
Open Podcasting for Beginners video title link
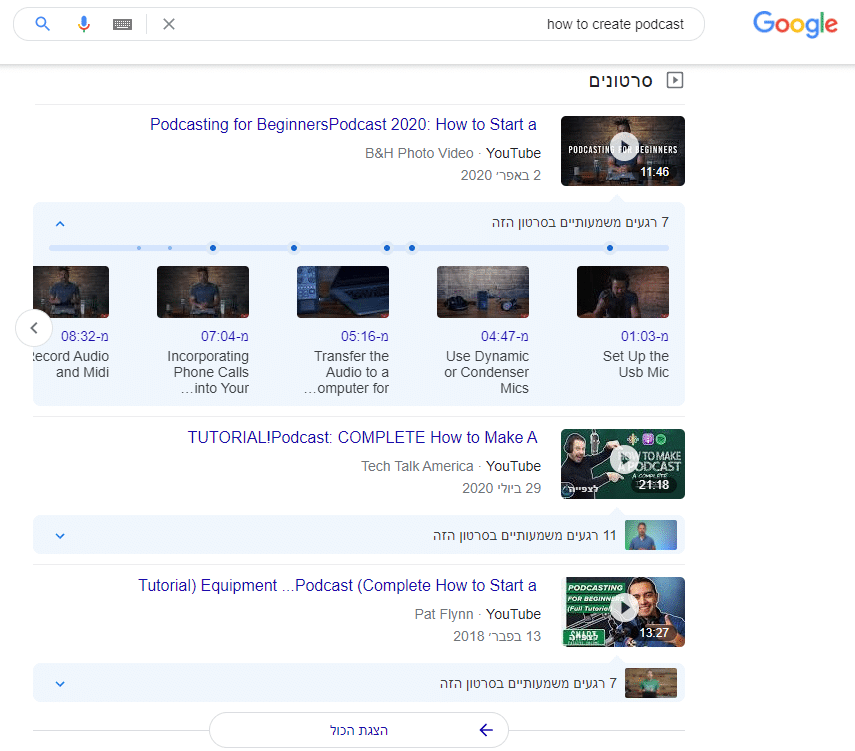click(343, 125)
